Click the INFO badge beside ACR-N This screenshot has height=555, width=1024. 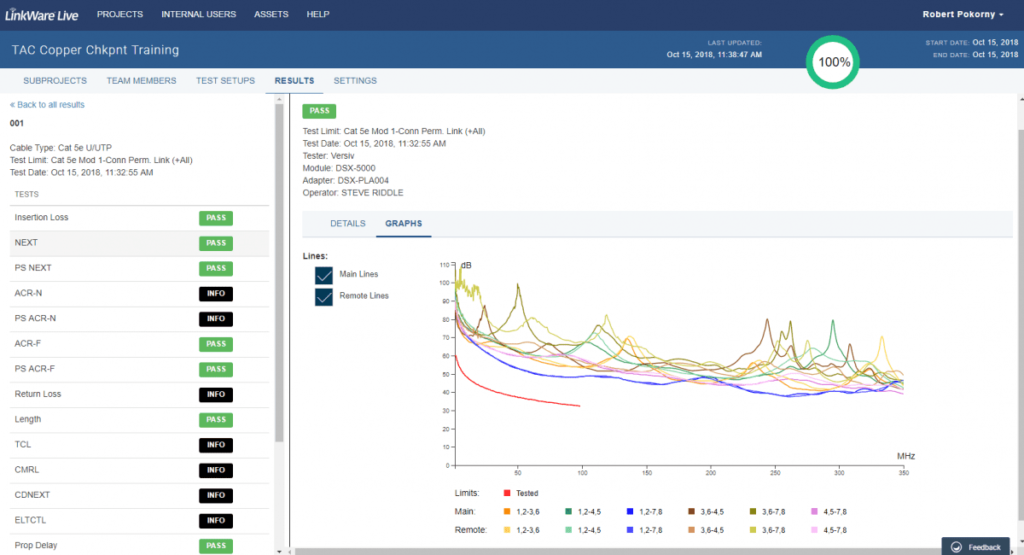[216, 294]
